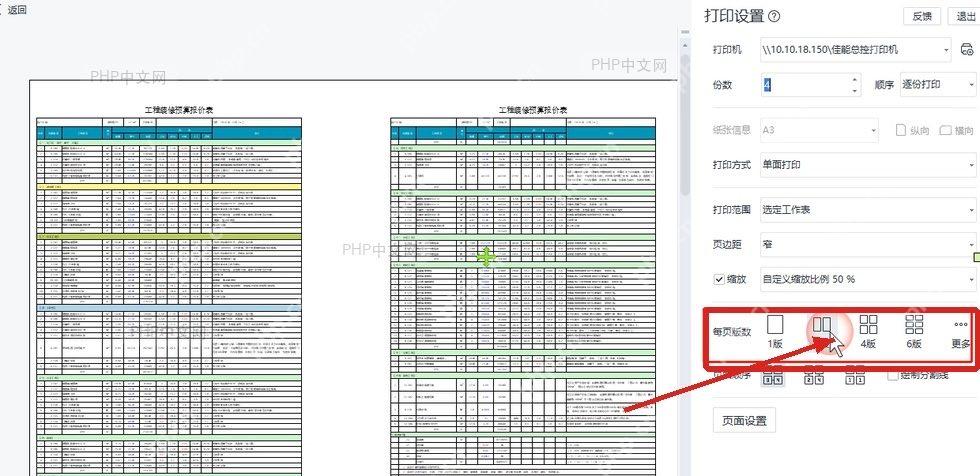This screenshot has width=980, height=476.
Task: Click the 页面设置 page setup button
Action: (744, 420)
